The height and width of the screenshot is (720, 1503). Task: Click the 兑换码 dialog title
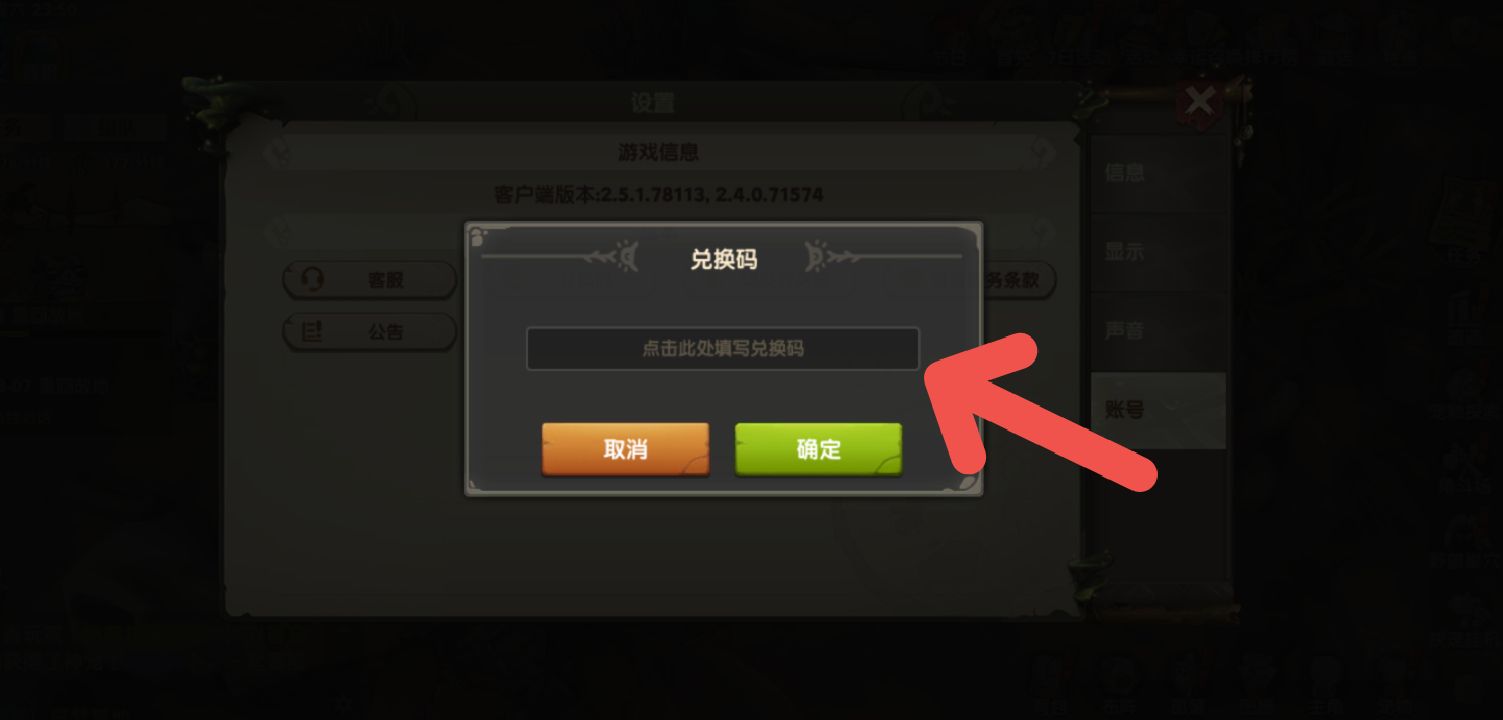click(723, 259)
